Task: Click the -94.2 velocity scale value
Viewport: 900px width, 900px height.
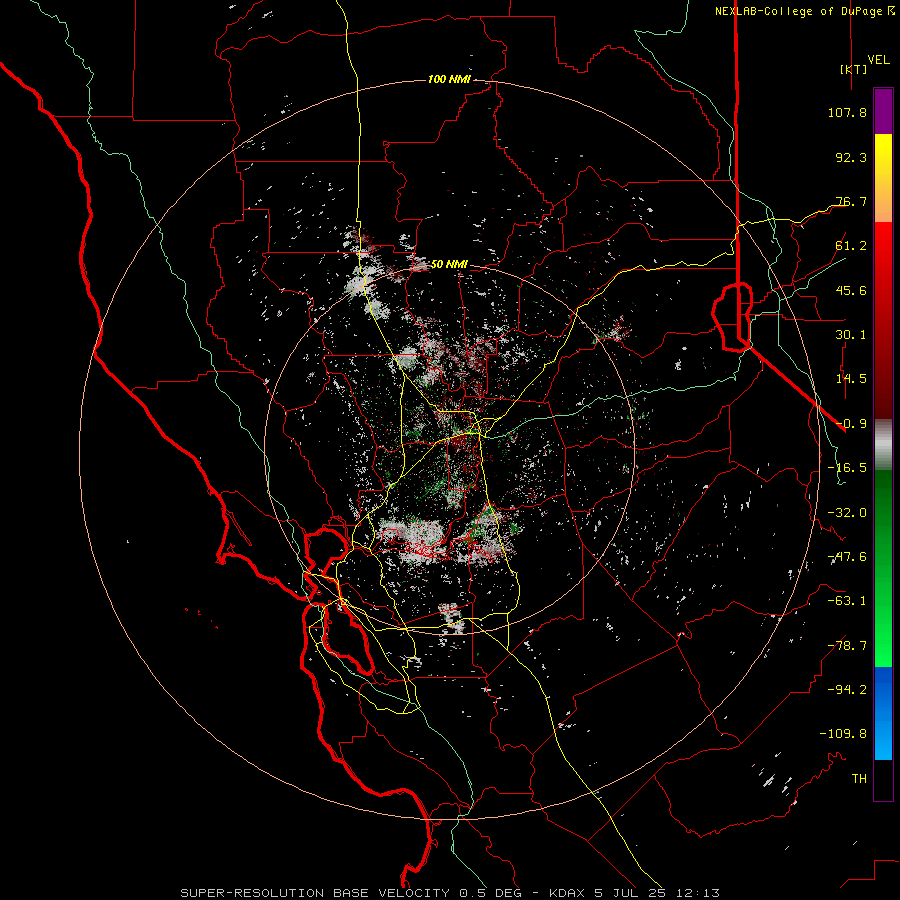Action: tap(847, 689)
